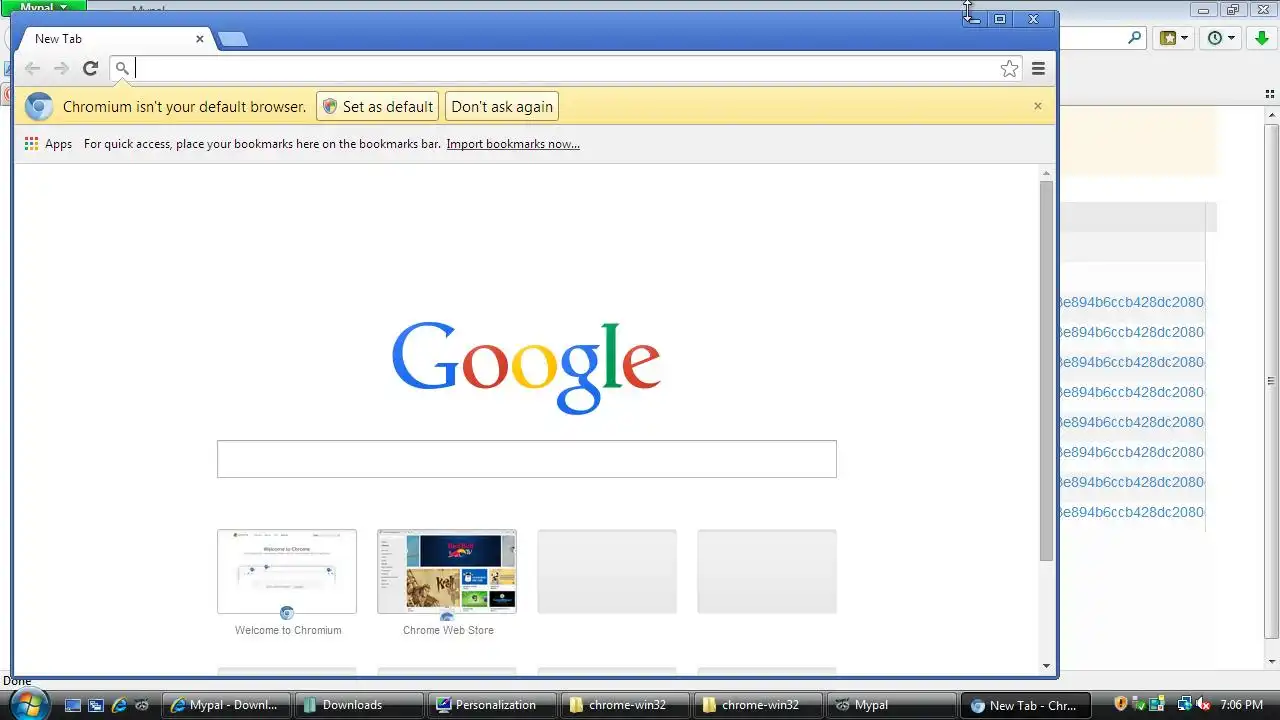Open Mypal history clock button
Viewport: 1280px width, 720px height.
(x=1215, y=38)
